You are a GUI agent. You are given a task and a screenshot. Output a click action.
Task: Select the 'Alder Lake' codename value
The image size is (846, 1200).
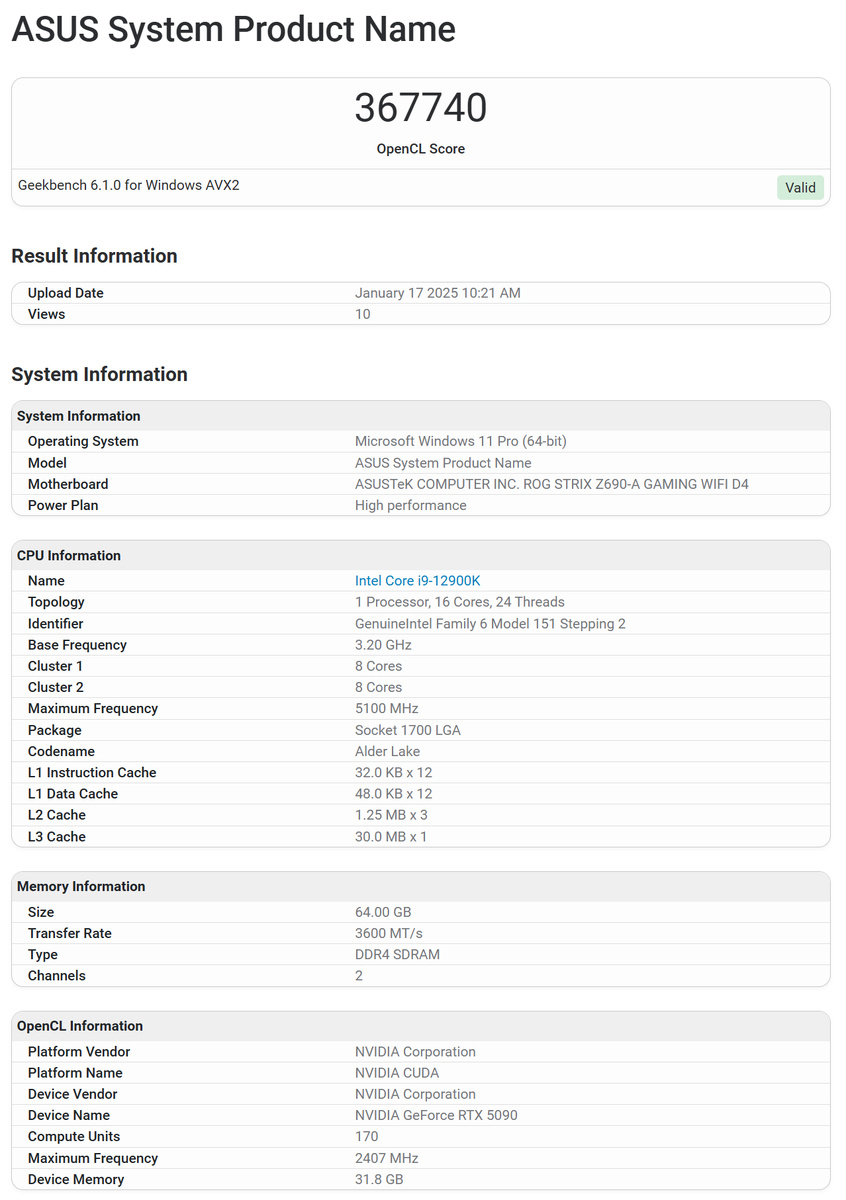pos(388,751)
